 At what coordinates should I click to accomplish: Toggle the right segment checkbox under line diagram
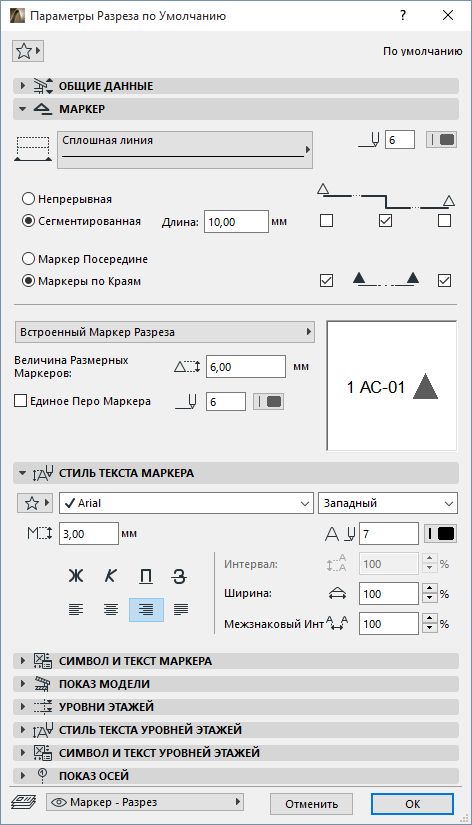[444, 220]
